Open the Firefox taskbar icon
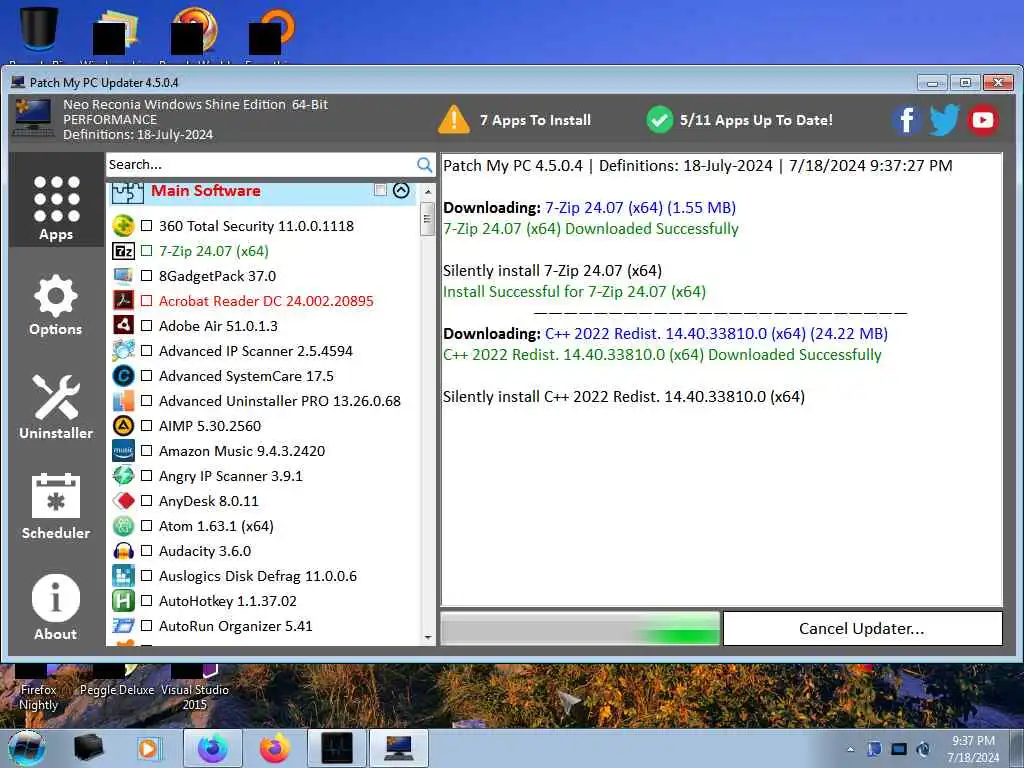Viewport: 1024px width, 768px height. pyautogui.click(x=275, y=748)
